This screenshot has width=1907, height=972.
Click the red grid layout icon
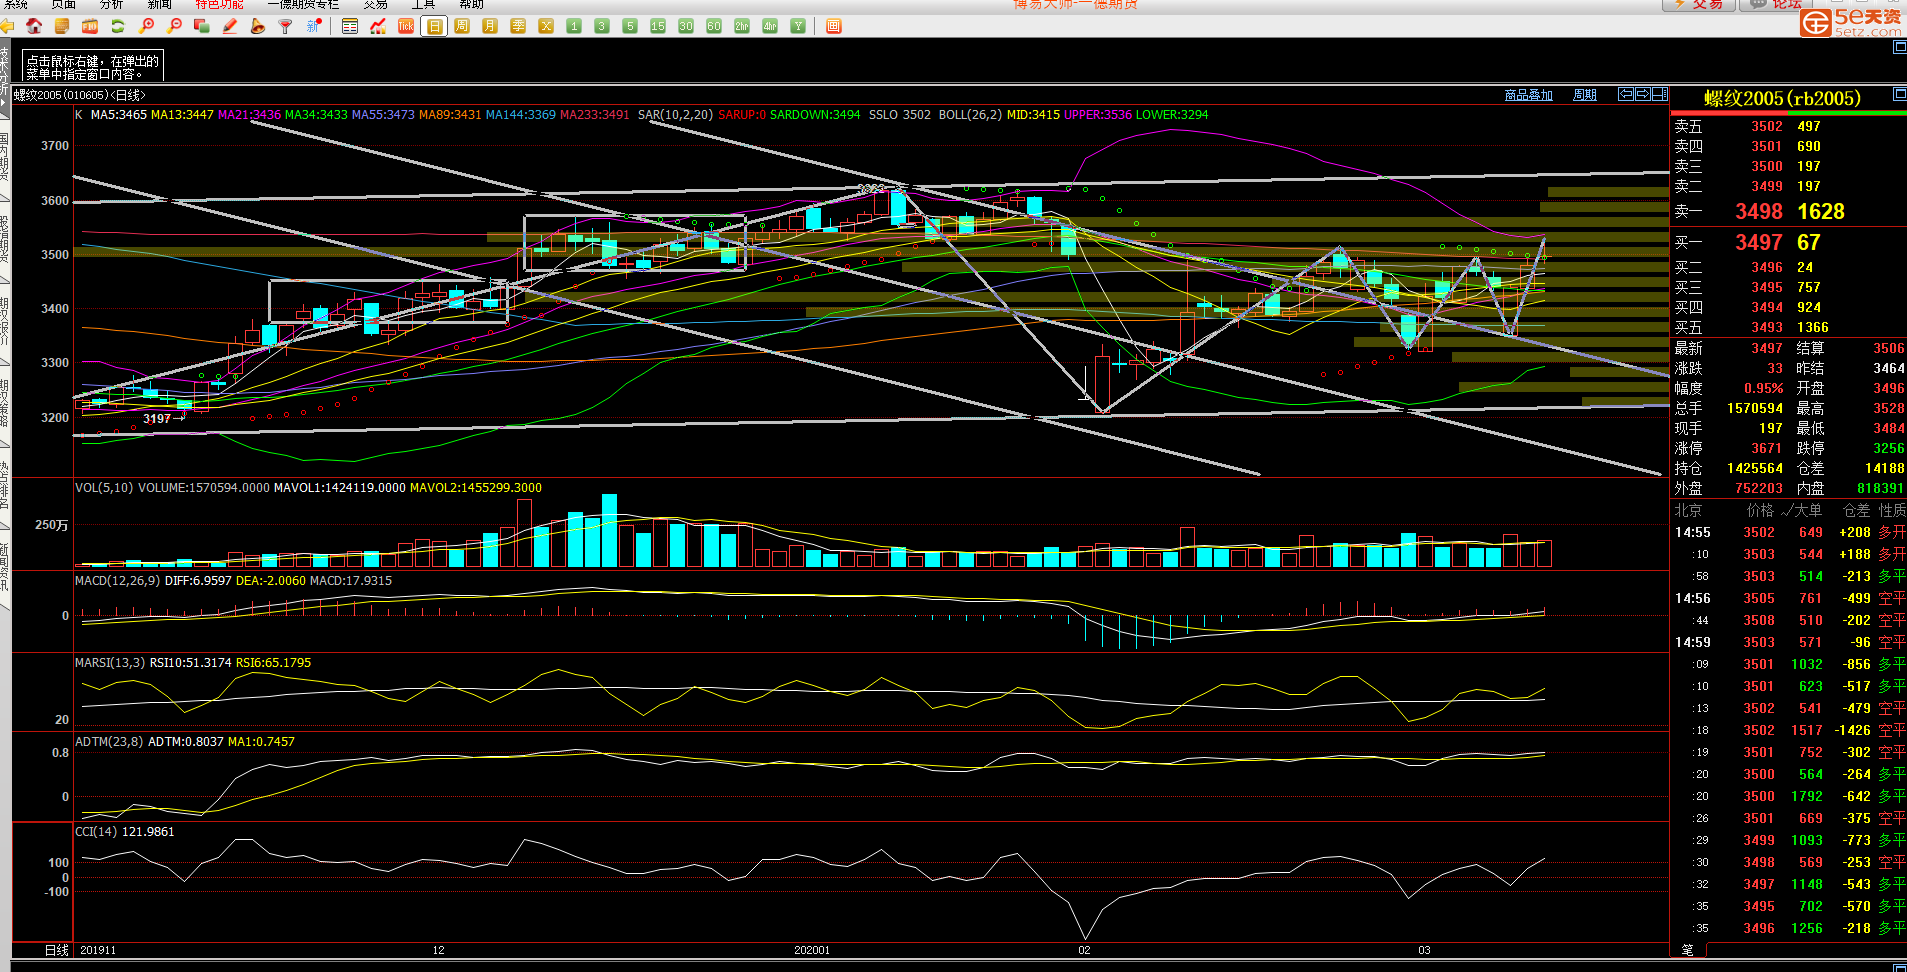coord(834,26)
